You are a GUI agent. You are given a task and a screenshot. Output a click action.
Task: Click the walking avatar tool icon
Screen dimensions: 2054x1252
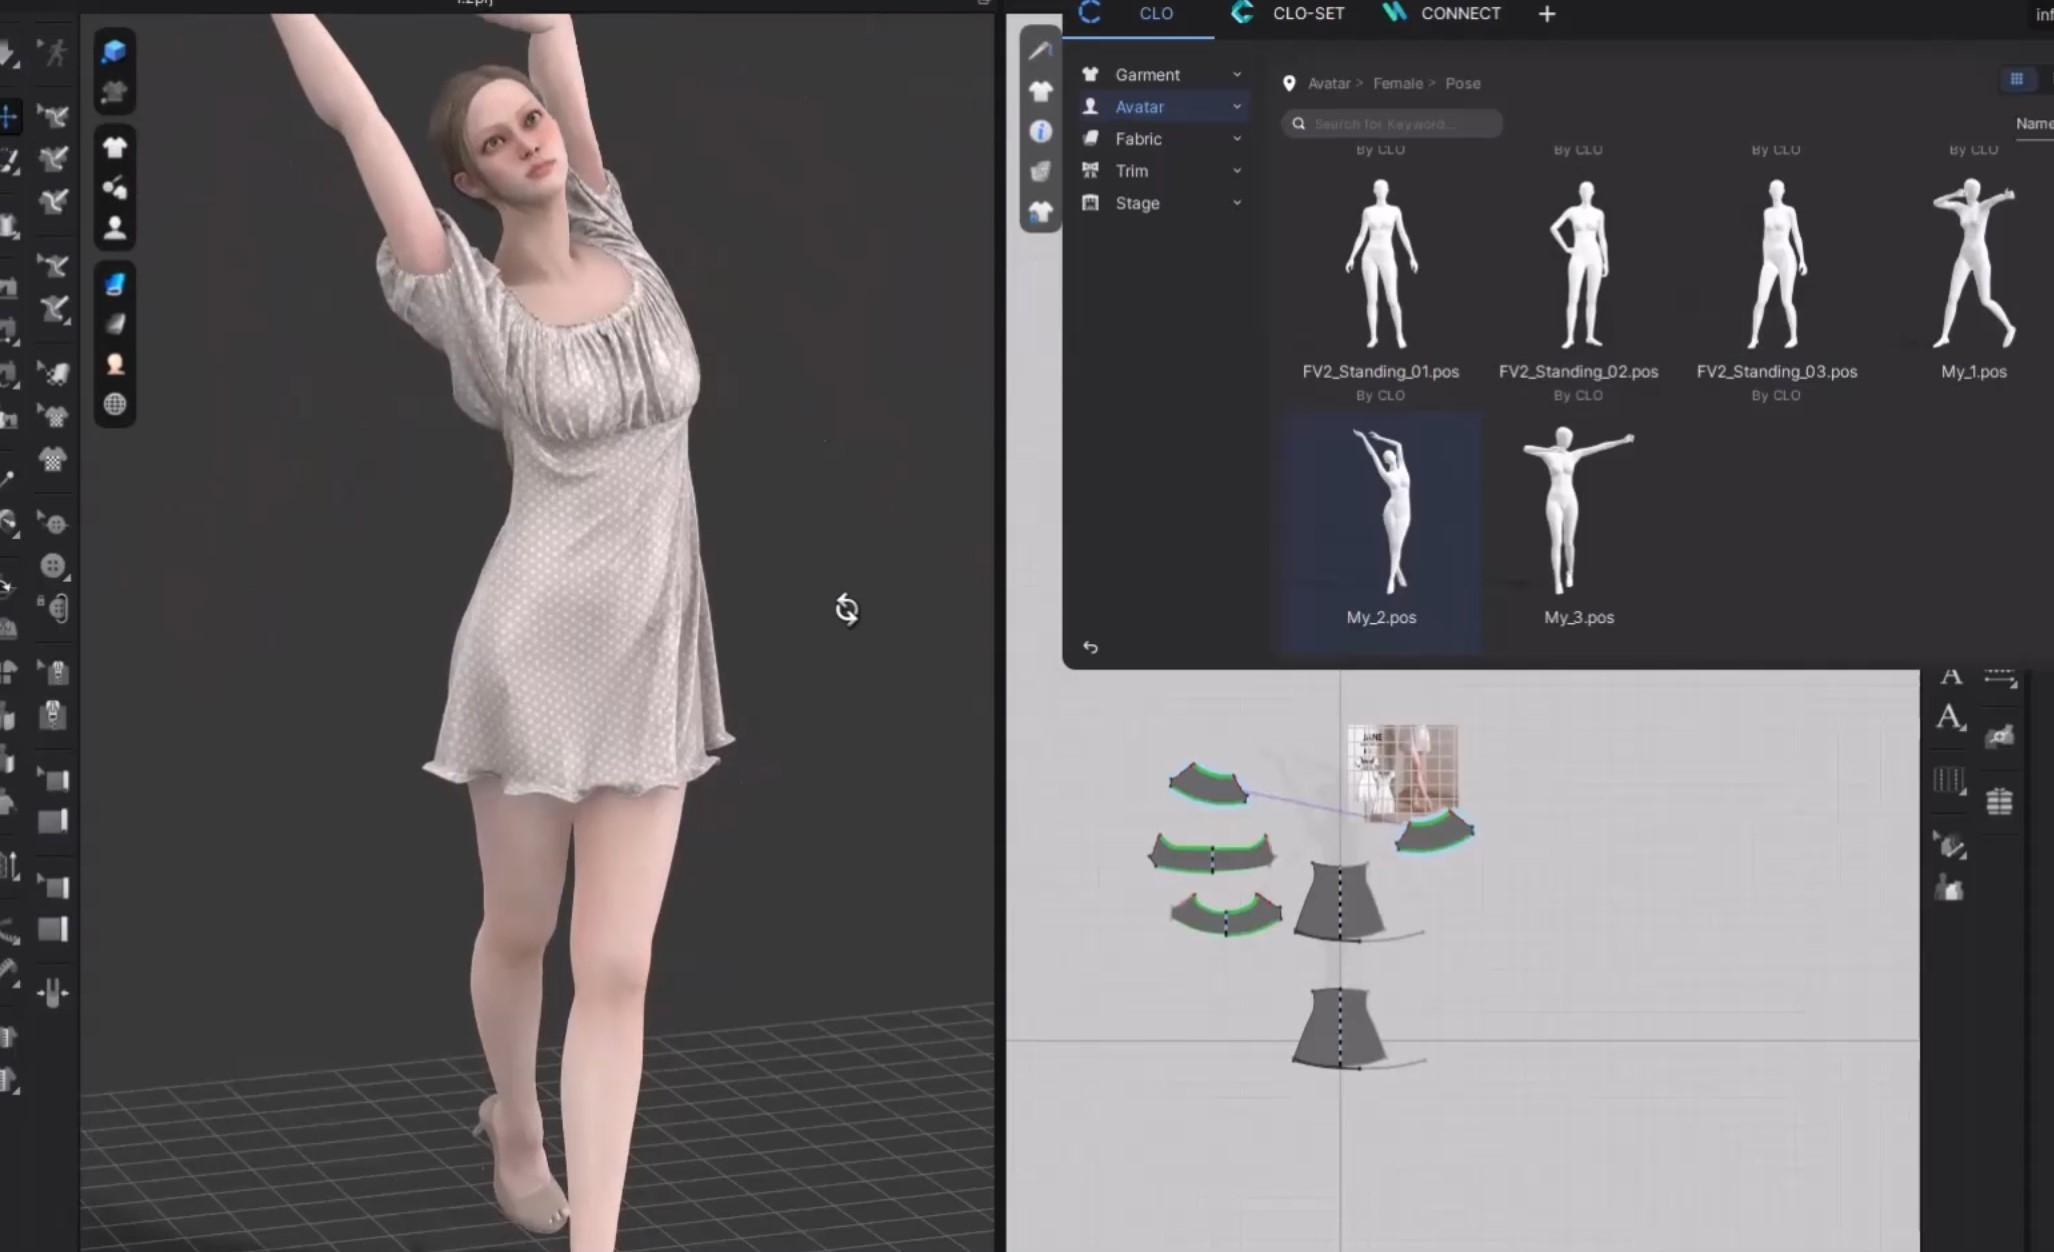click(54, 51)
